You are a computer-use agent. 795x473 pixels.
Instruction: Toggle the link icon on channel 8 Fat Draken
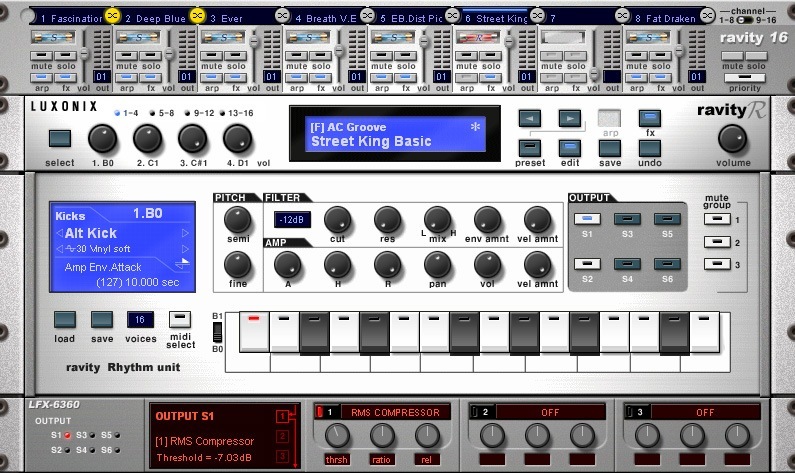pos(707,16)
